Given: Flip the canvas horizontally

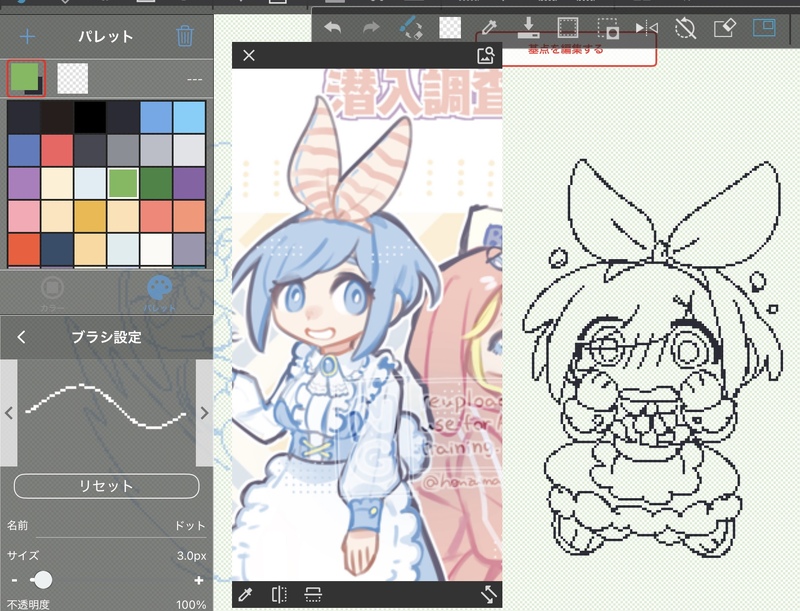Looking at the screenshot, I should tap(646, 28).
